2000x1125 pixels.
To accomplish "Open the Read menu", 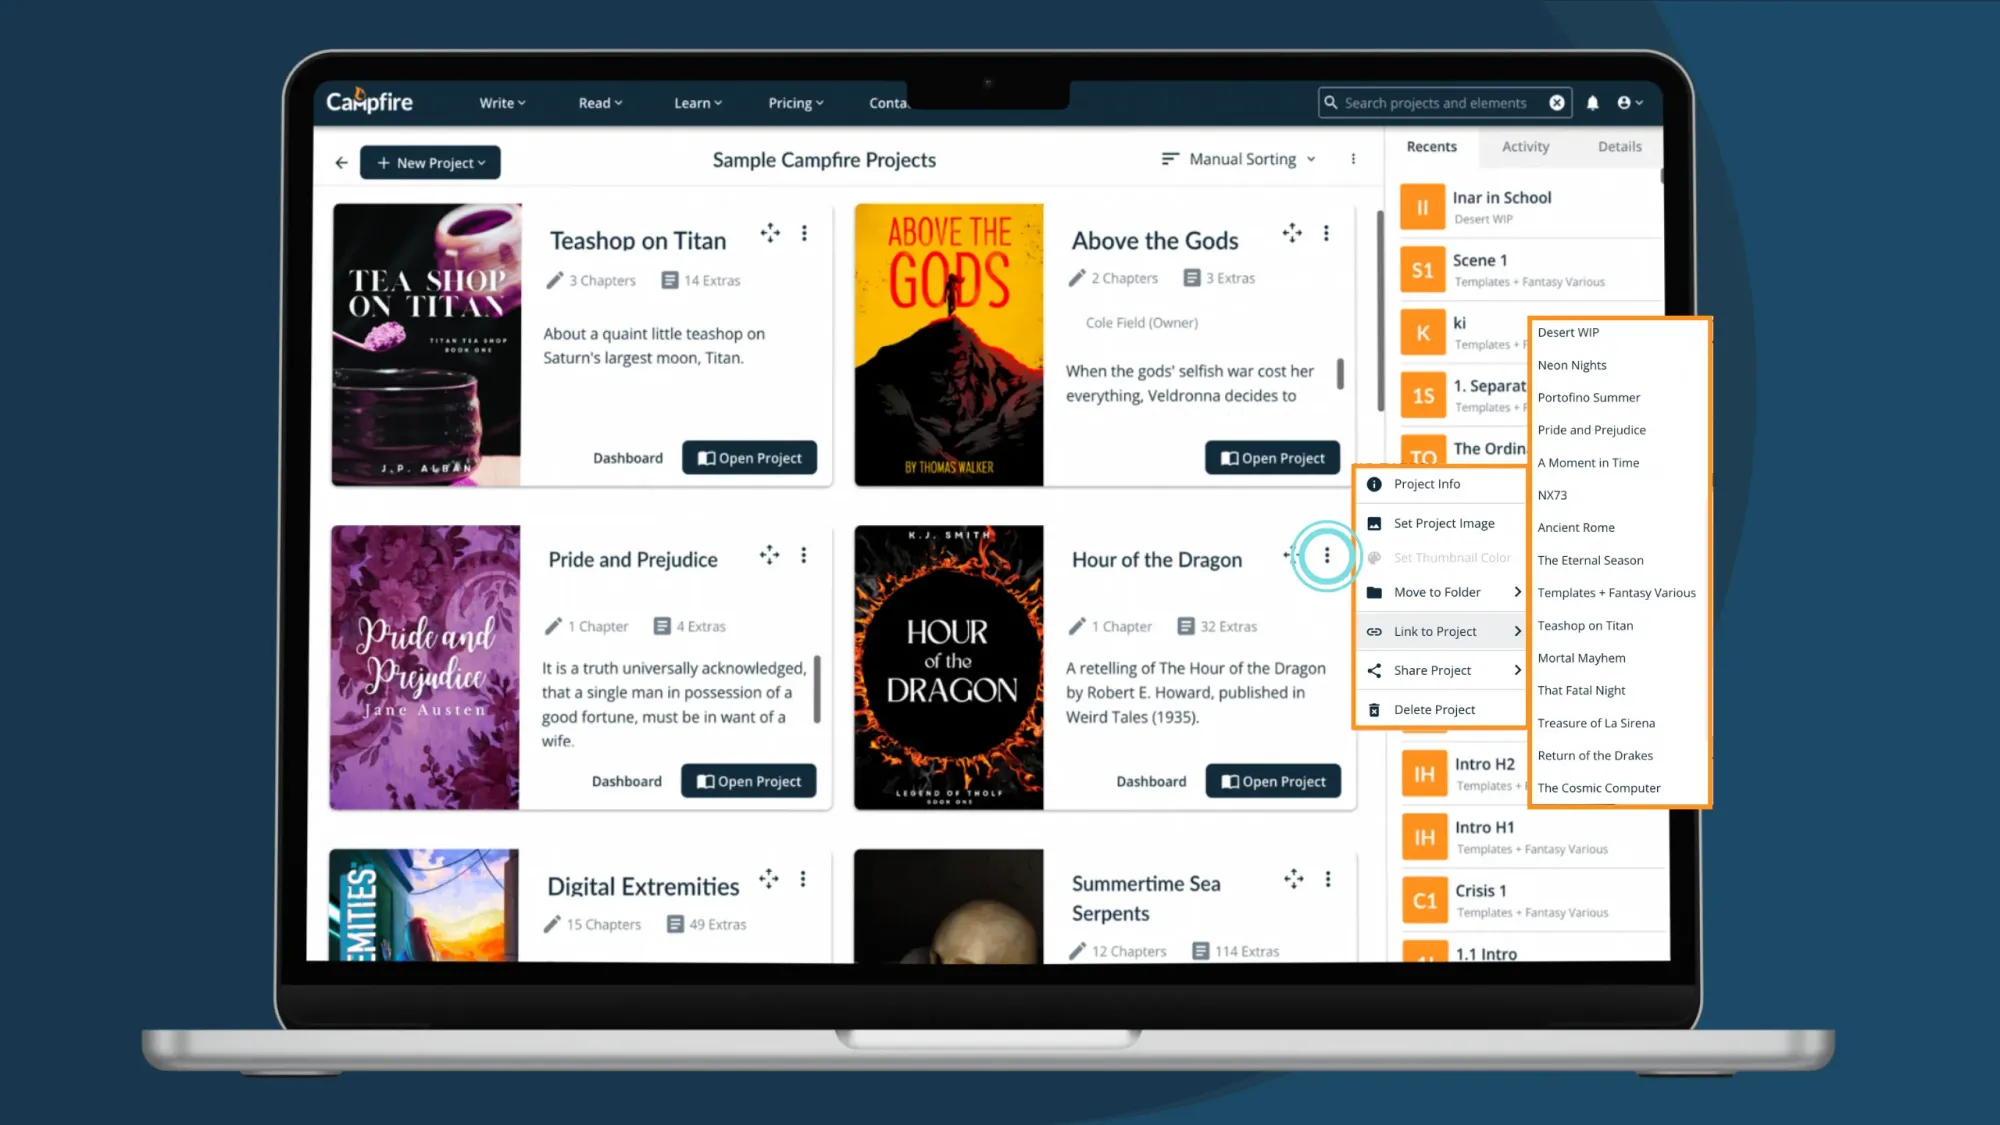I will click(600, 103).
